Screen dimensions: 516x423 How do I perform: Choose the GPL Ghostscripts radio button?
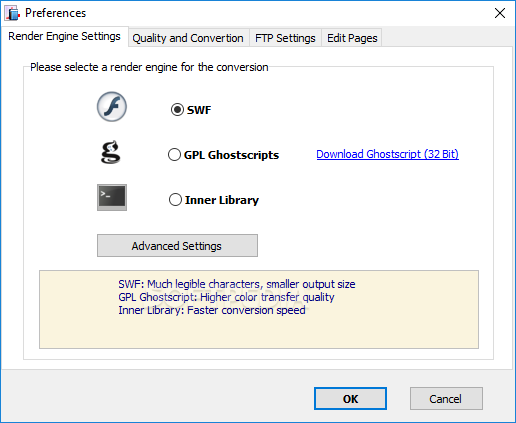click(174, 155)
